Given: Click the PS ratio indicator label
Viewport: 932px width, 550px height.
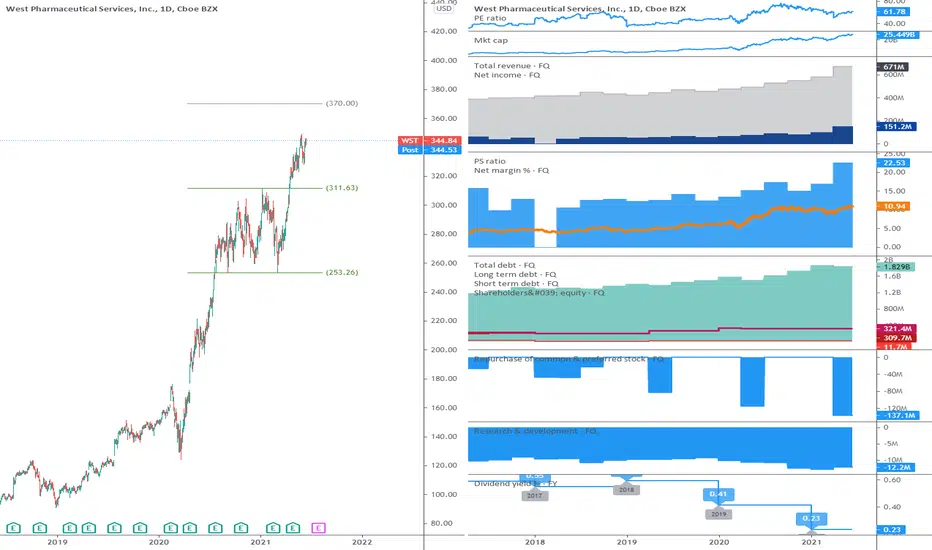Looking at the screenshot, I should click(x=490, y=161).
